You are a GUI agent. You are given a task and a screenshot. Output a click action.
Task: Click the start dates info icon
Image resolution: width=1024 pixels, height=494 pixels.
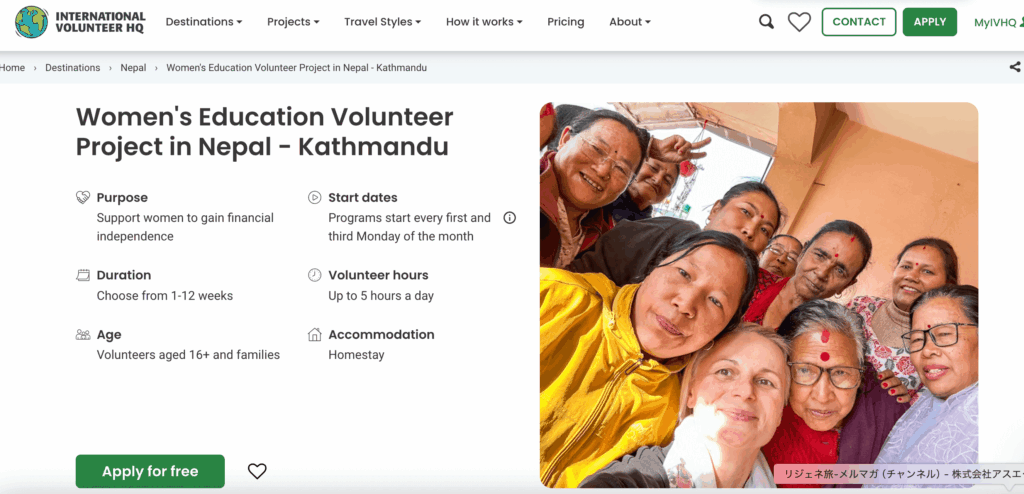coord(509,218)
